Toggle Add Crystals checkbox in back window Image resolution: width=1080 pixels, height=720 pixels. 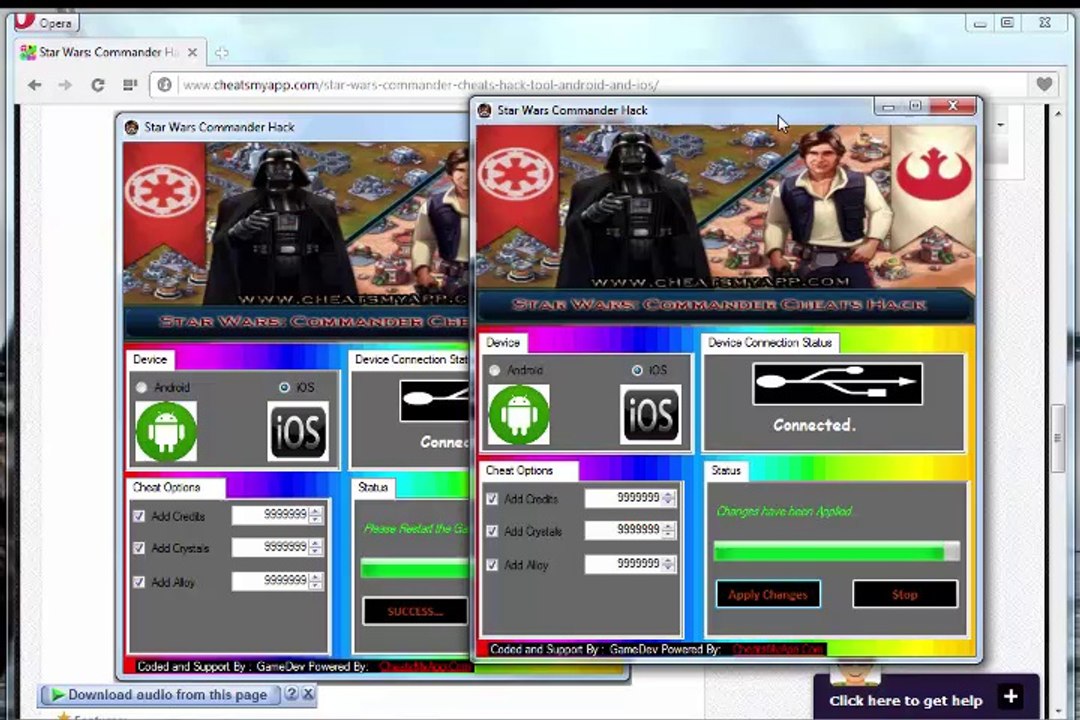[138, 548]
